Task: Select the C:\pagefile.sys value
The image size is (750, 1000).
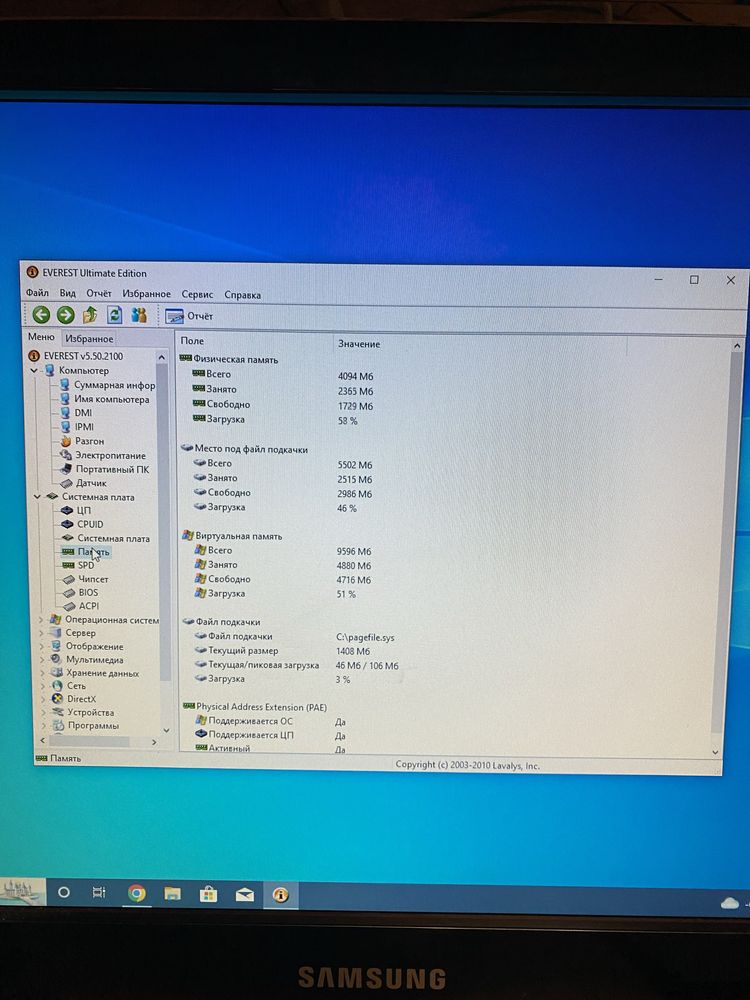Action: (x=365, y=637)
